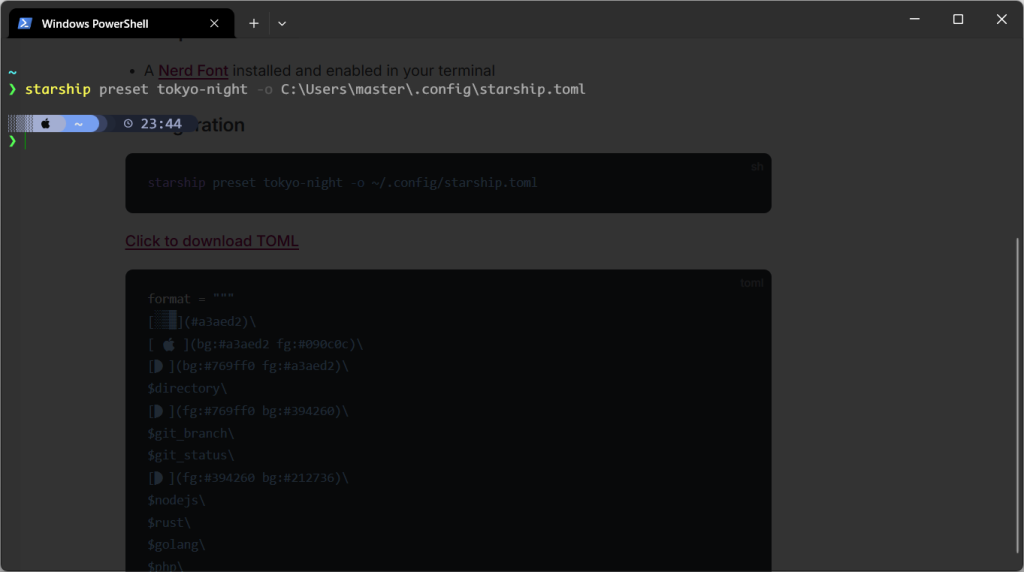Screen dimensions: 1024x572
Task: Click the 23:44 time in prompt
Action: [161, 123]
